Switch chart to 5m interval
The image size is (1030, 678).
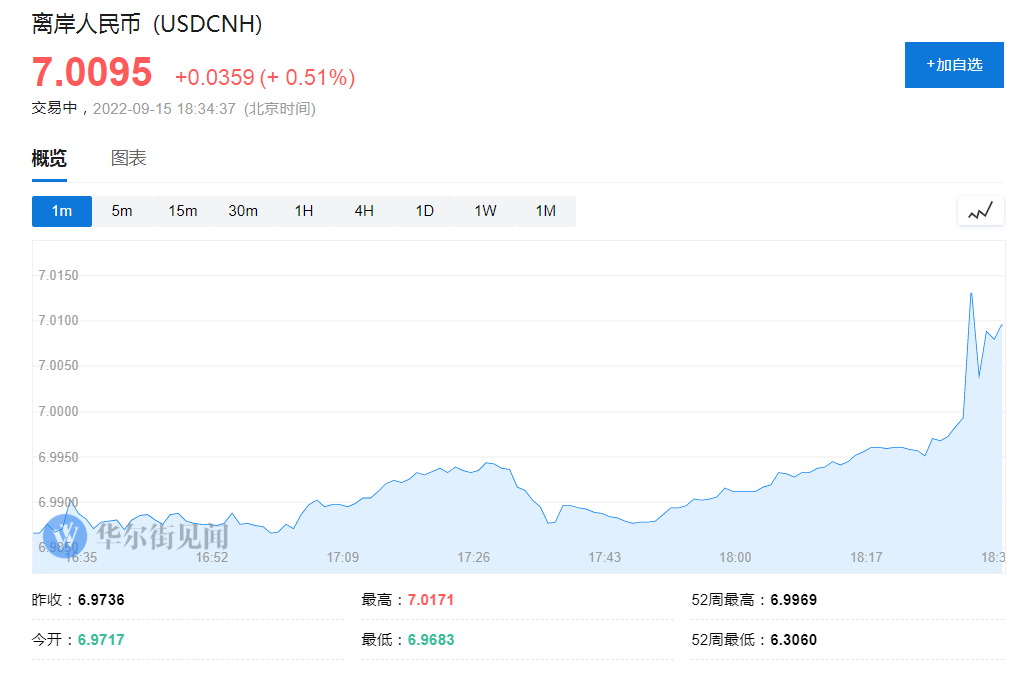(x=122, y=211)
